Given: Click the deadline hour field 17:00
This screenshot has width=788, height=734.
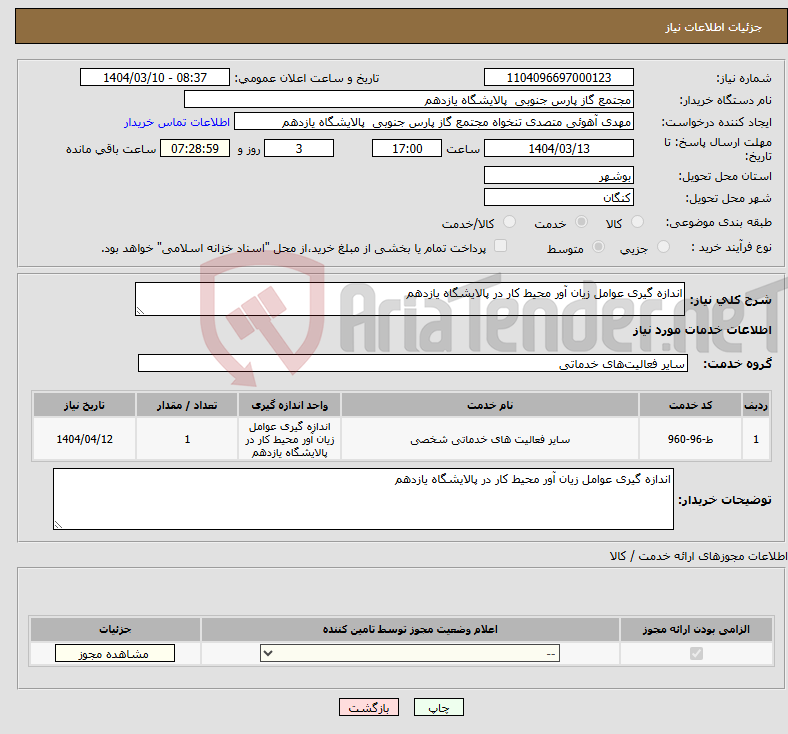Looking at the screenshot, I should [x=407, y=148].
